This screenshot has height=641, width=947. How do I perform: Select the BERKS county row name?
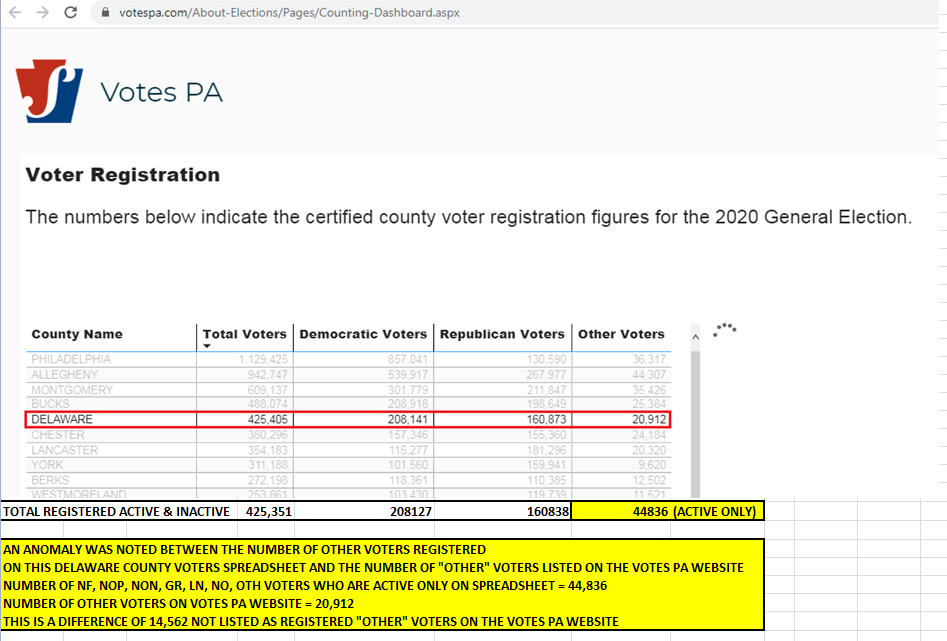pos(50,480)
